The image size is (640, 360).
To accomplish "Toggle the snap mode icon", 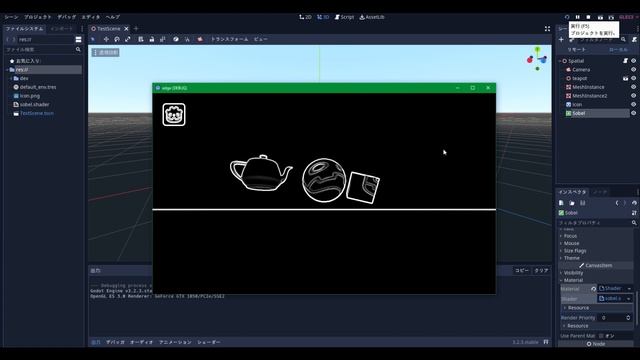I will pos(187,39).
